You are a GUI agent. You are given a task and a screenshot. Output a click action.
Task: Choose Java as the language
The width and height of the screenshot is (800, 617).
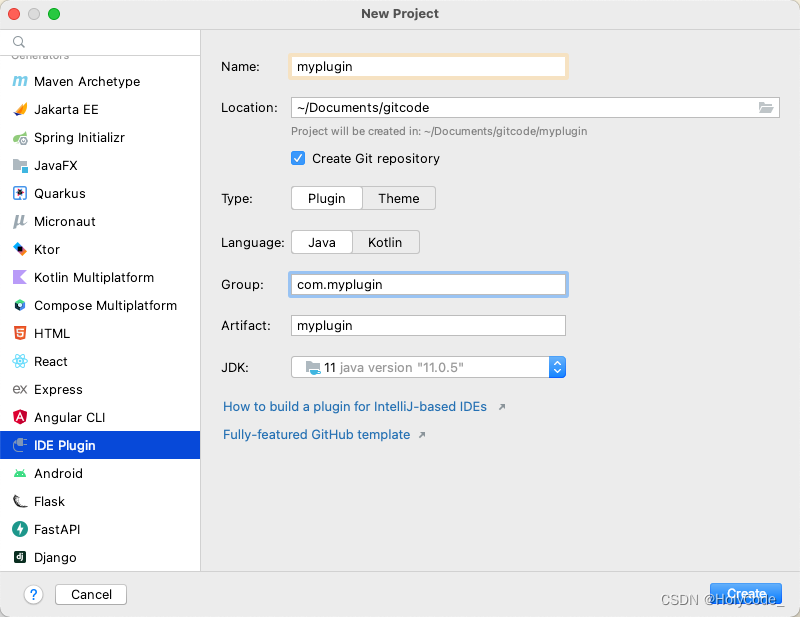[322, 242]
